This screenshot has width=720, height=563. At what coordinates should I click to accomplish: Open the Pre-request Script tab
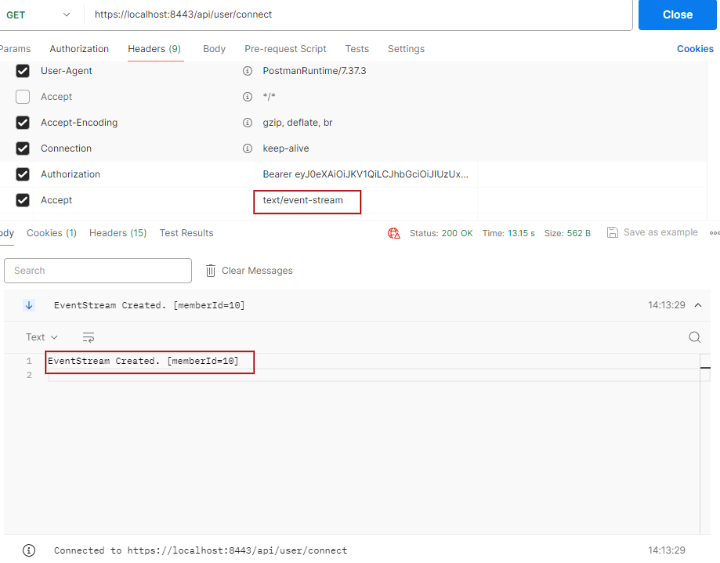[285, 49]
